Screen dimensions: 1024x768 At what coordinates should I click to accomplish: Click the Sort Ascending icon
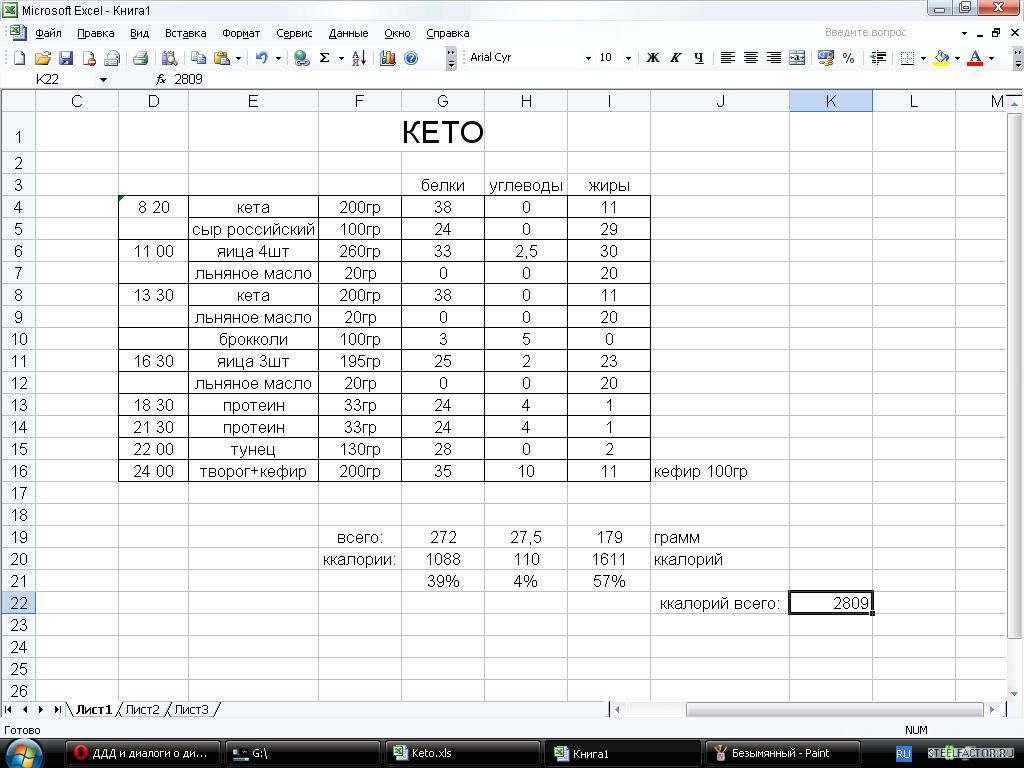[x=359, y=58]
